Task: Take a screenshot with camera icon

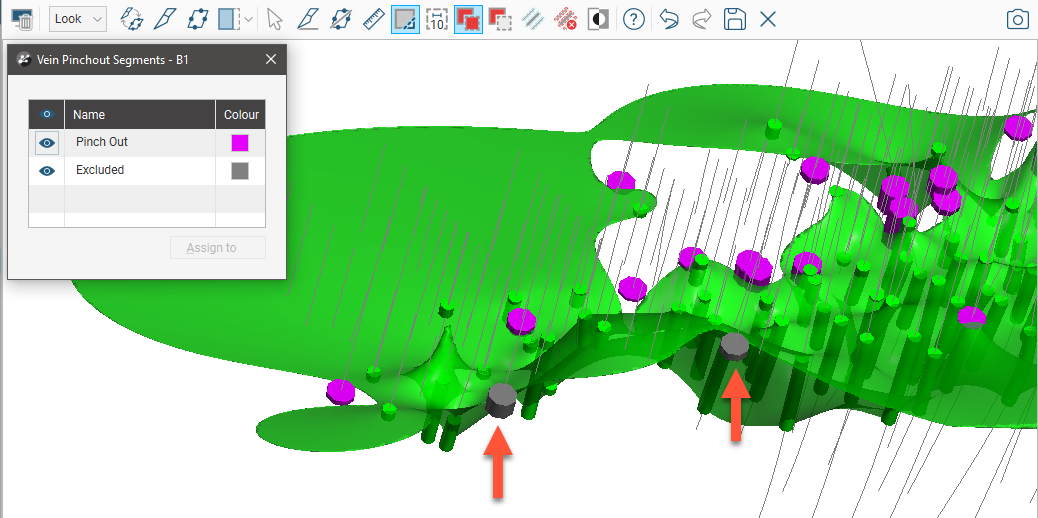Action: 1018,19
